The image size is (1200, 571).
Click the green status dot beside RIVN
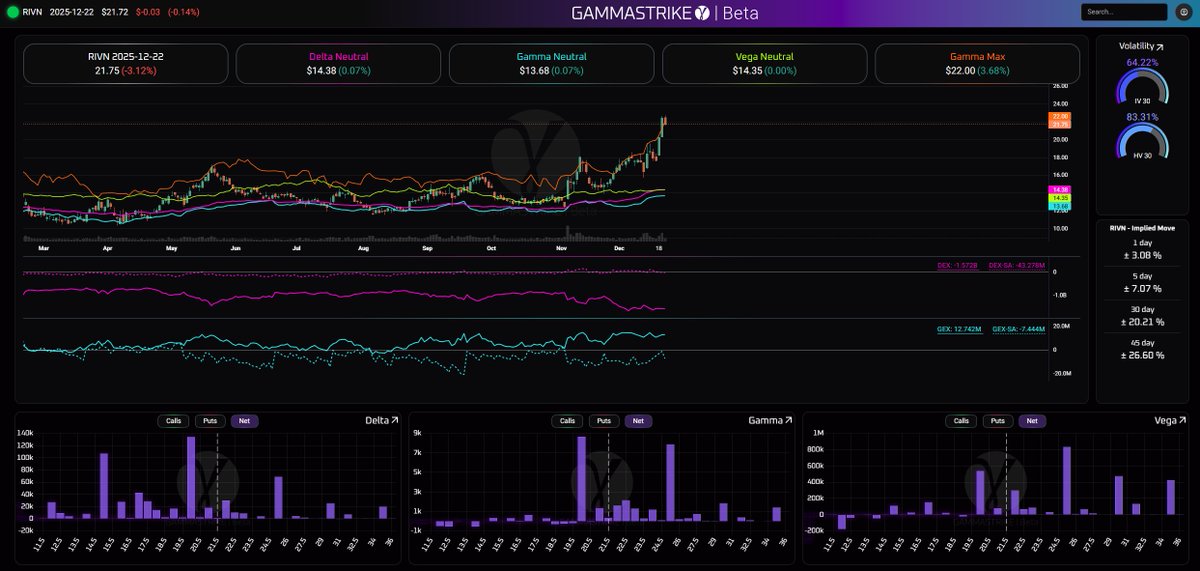point(12,12)
